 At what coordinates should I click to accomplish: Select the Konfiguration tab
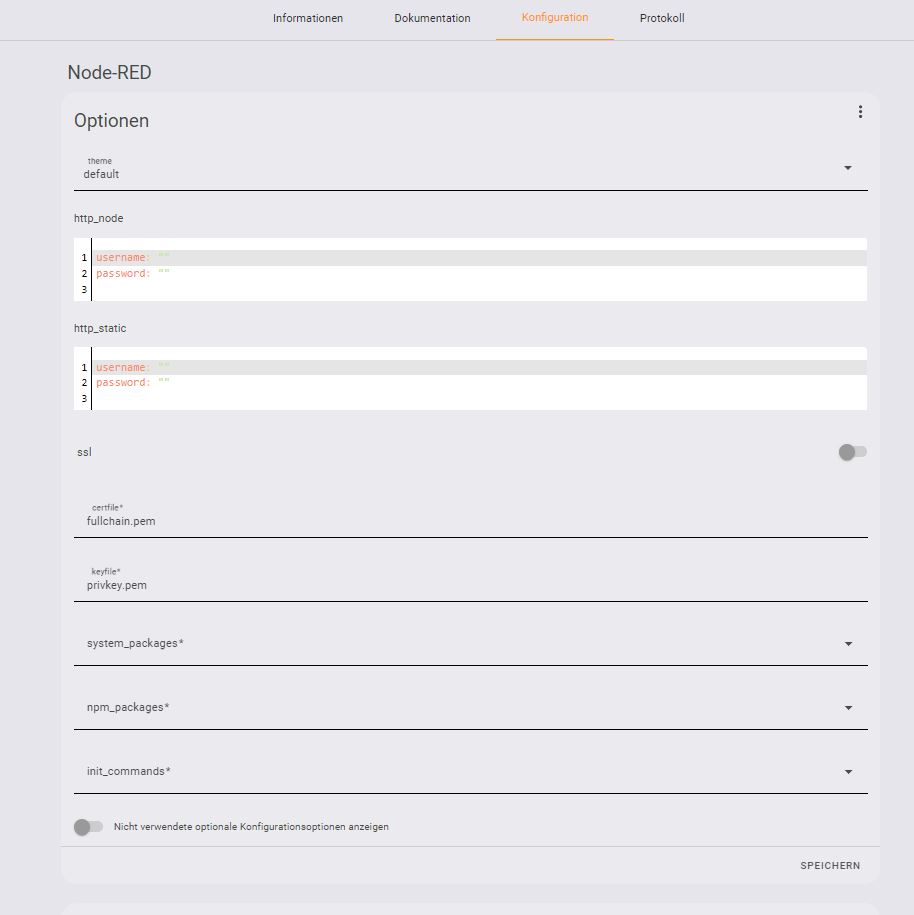(554, 18)
